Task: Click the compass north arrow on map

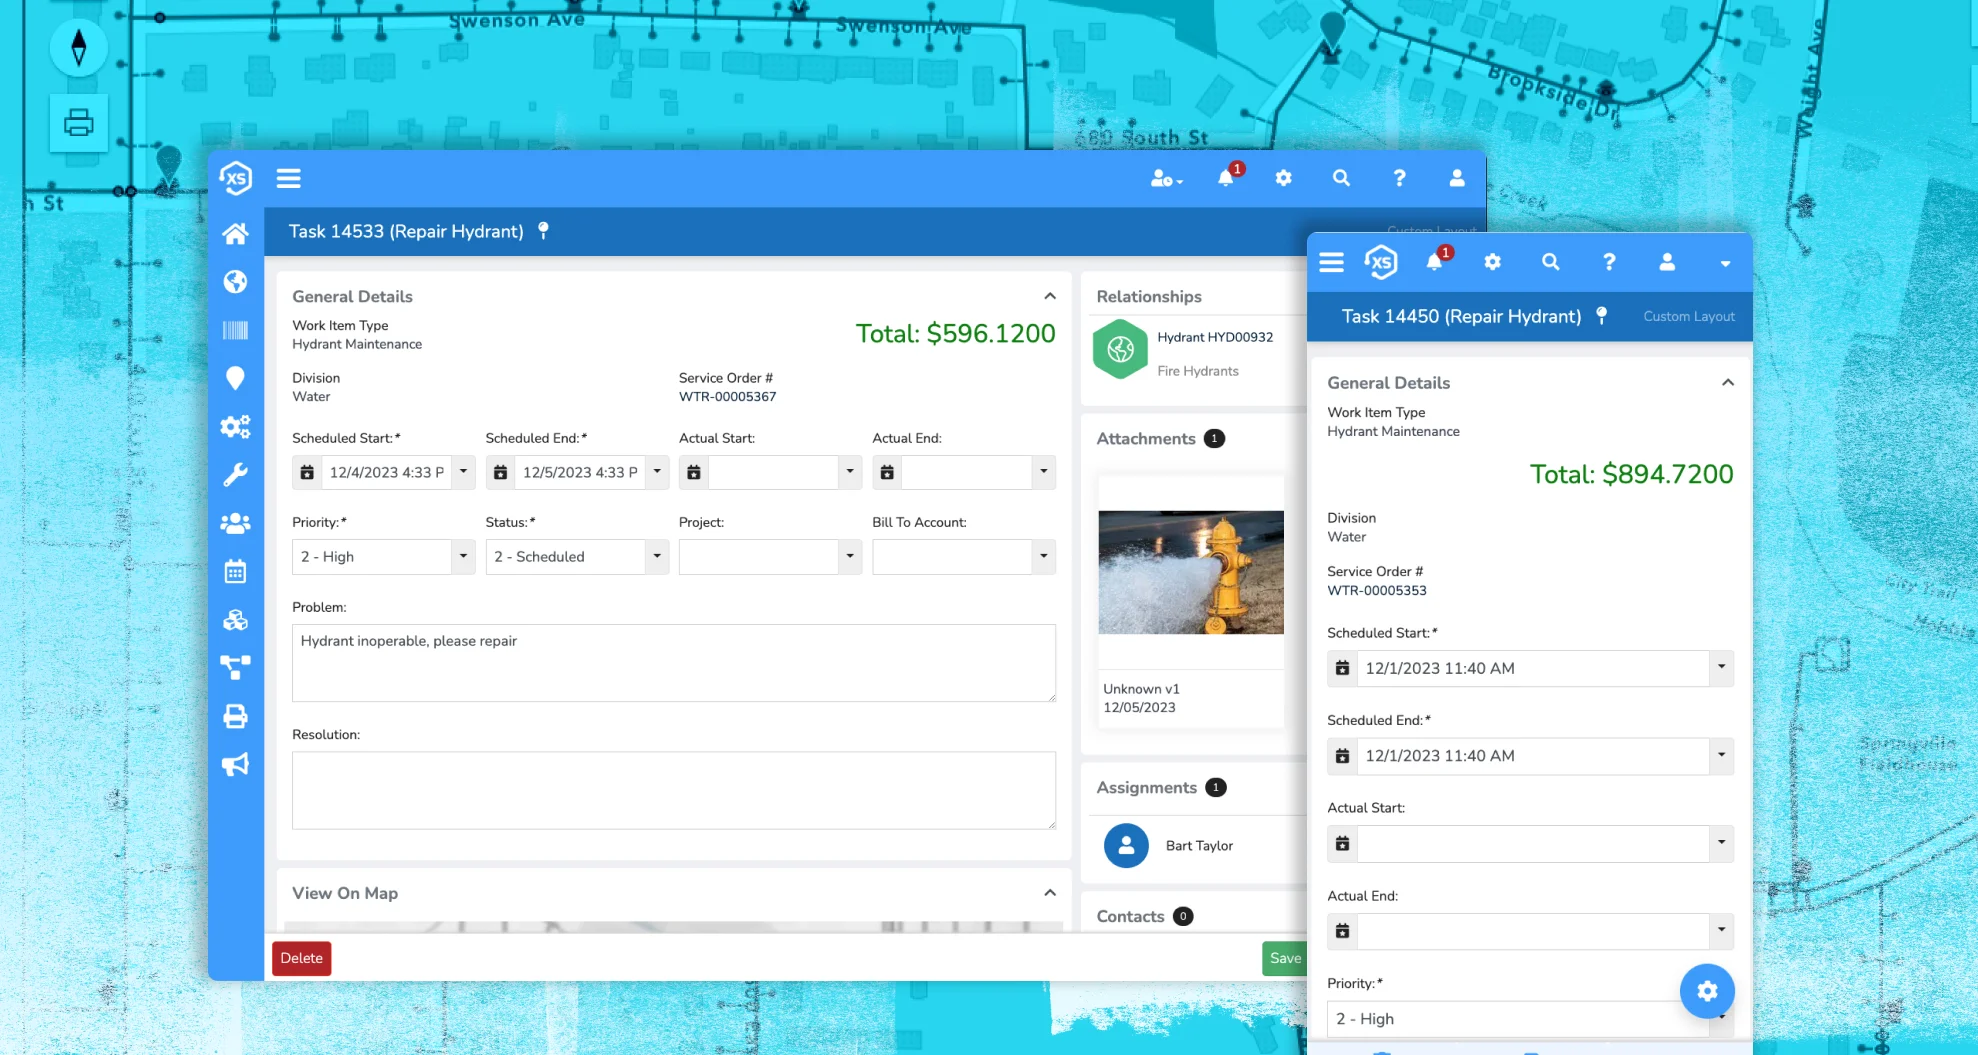Action: point(78,47)
